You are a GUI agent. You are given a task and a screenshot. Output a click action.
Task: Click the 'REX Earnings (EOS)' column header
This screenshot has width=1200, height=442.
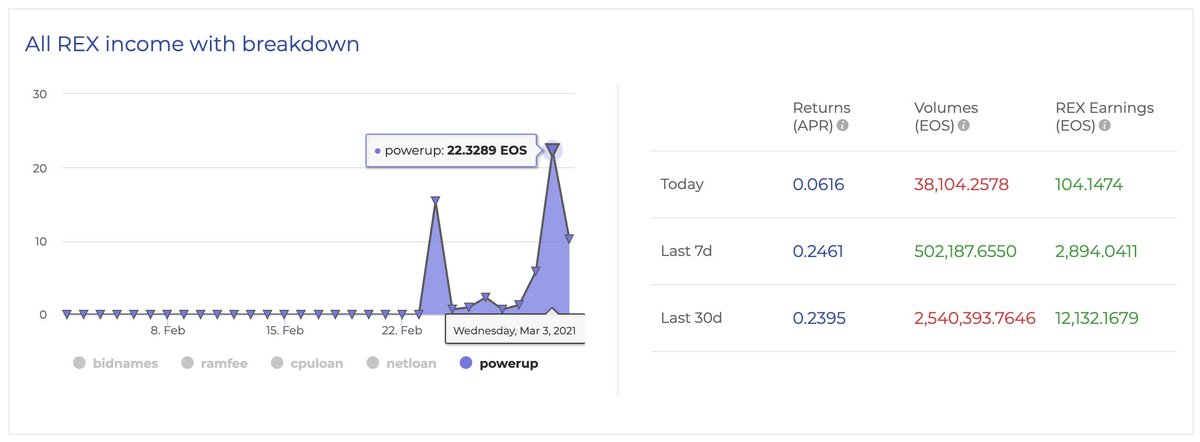(x=1104, y=117)
